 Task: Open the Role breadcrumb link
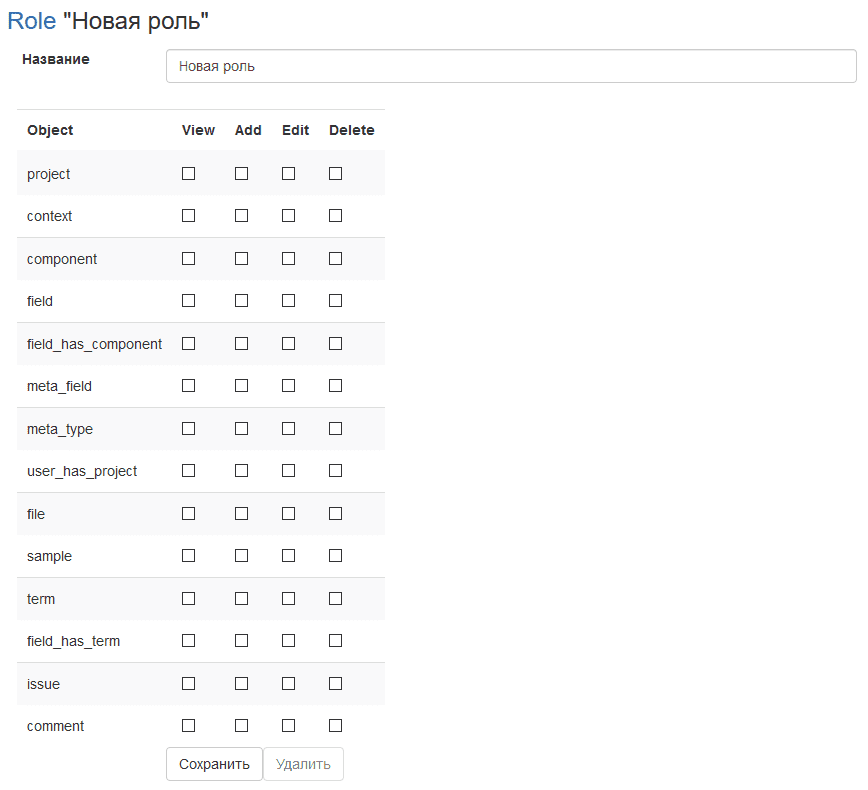point(31,21)
